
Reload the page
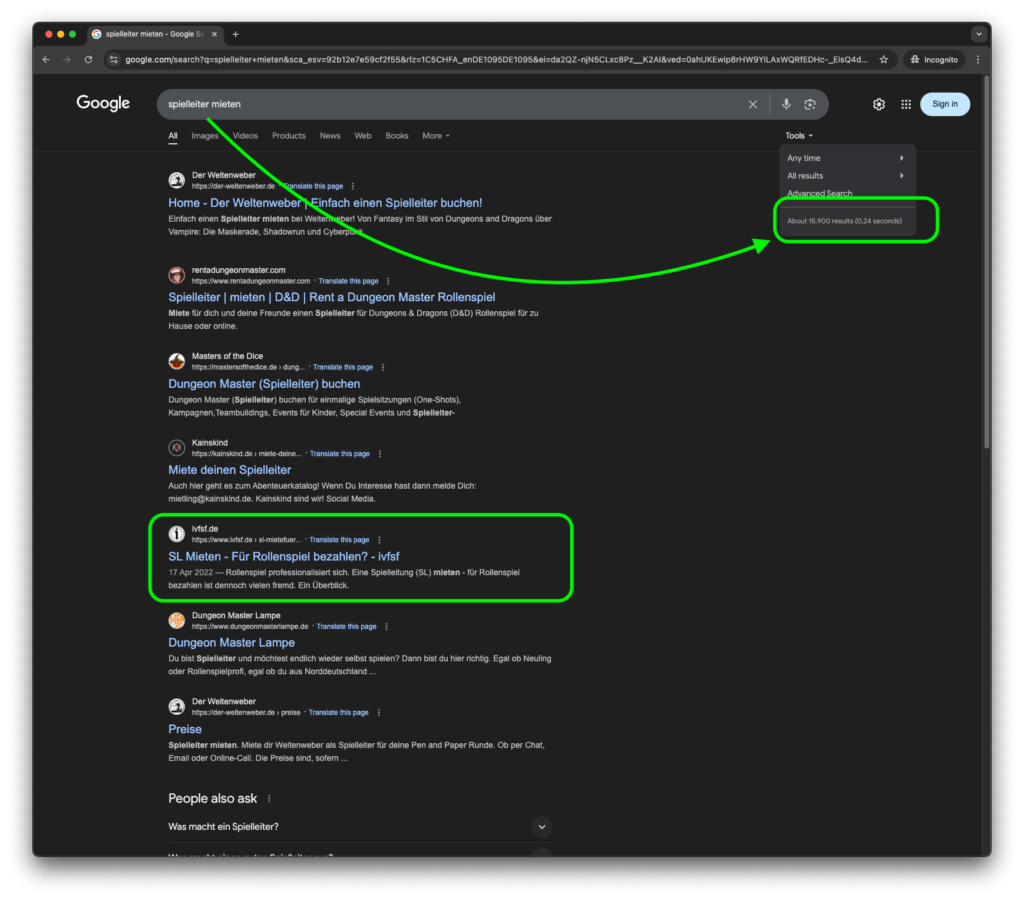89,59
